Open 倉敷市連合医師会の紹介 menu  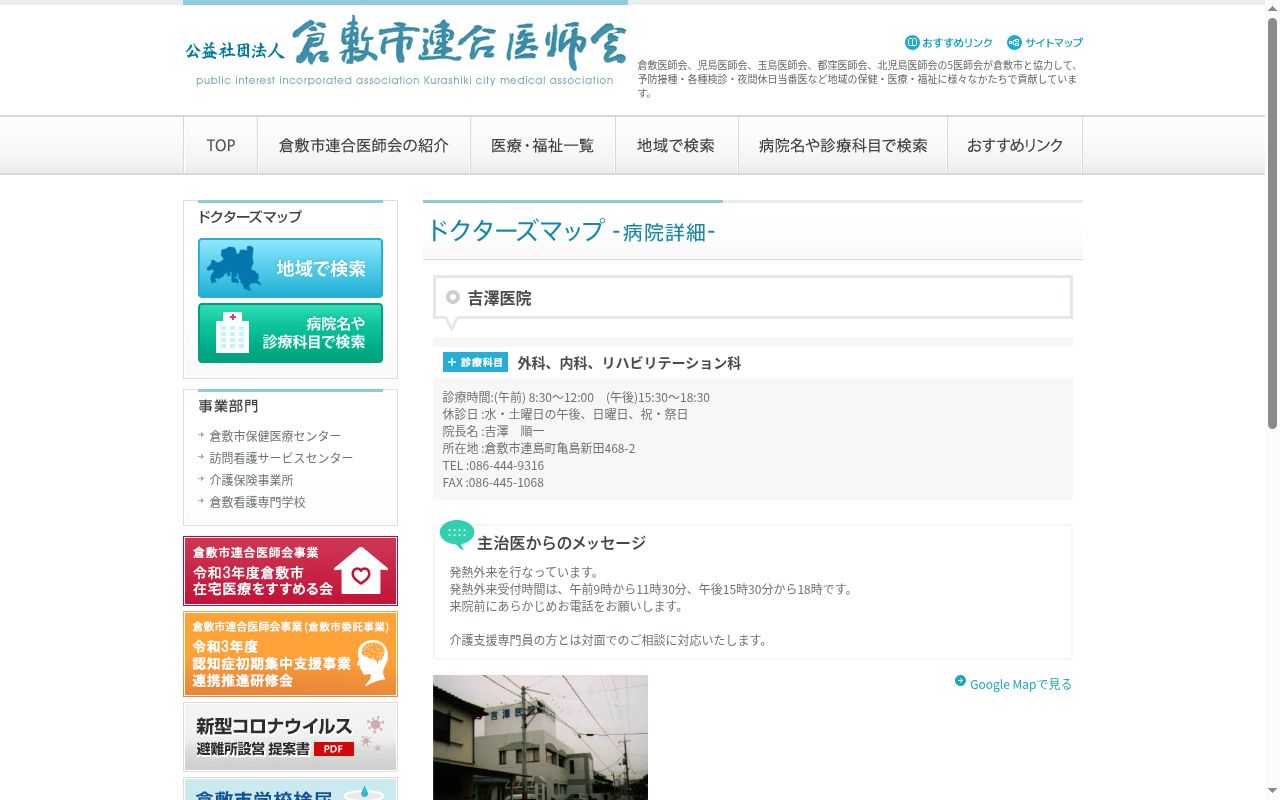pos(364,145)
